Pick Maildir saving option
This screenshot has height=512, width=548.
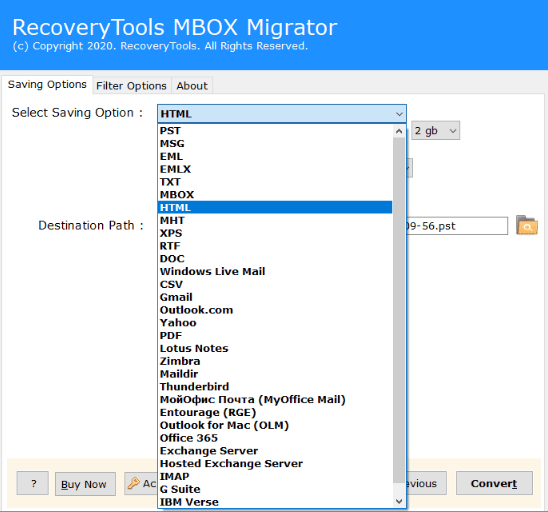[275, 374]
